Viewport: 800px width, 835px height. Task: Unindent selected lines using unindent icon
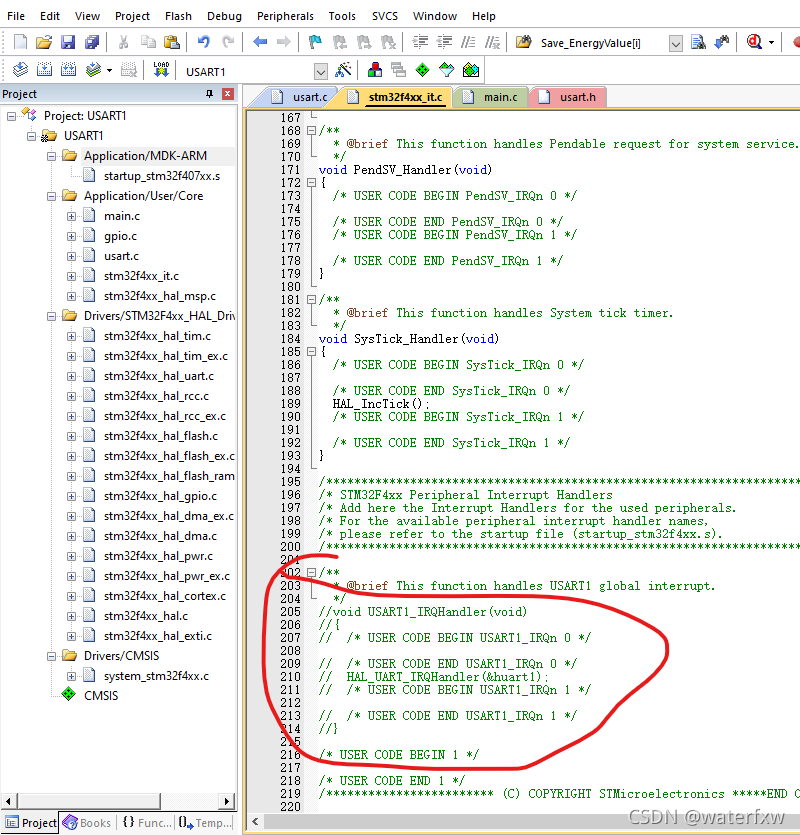[x=444, y=42]
